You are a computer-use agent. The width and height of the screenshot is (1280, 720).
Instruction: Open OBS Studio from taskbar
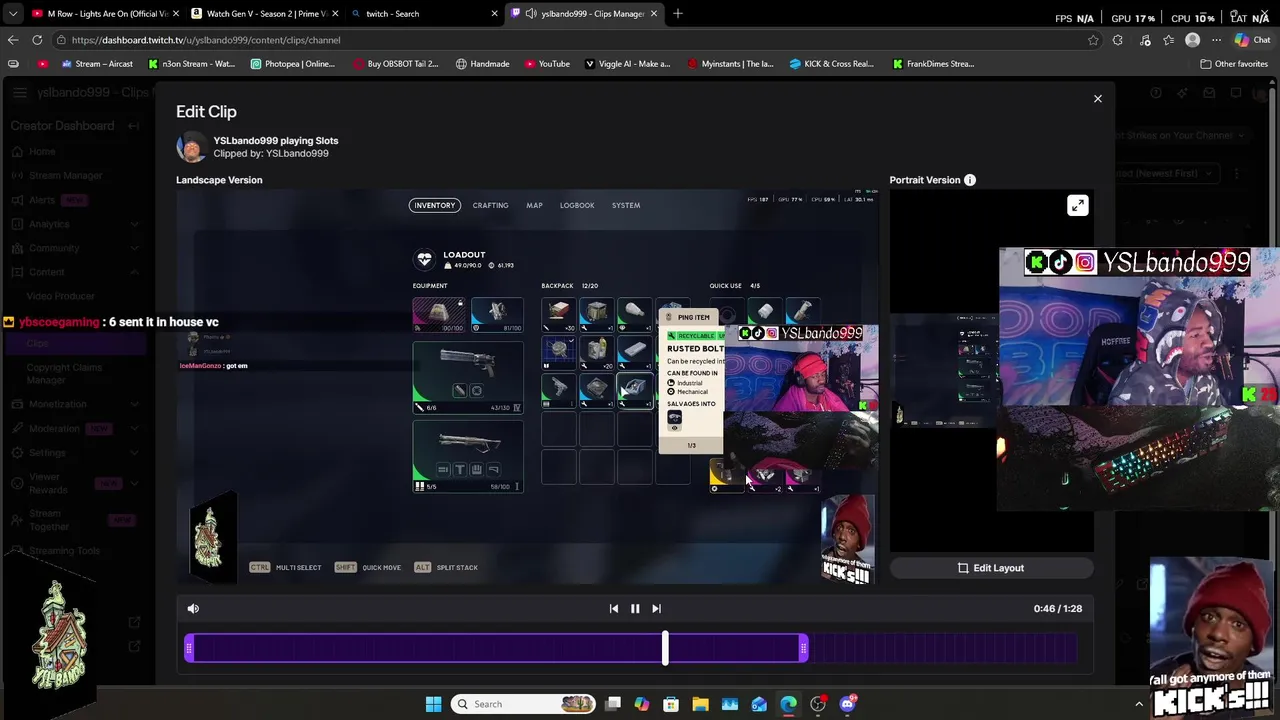point(818,704)
